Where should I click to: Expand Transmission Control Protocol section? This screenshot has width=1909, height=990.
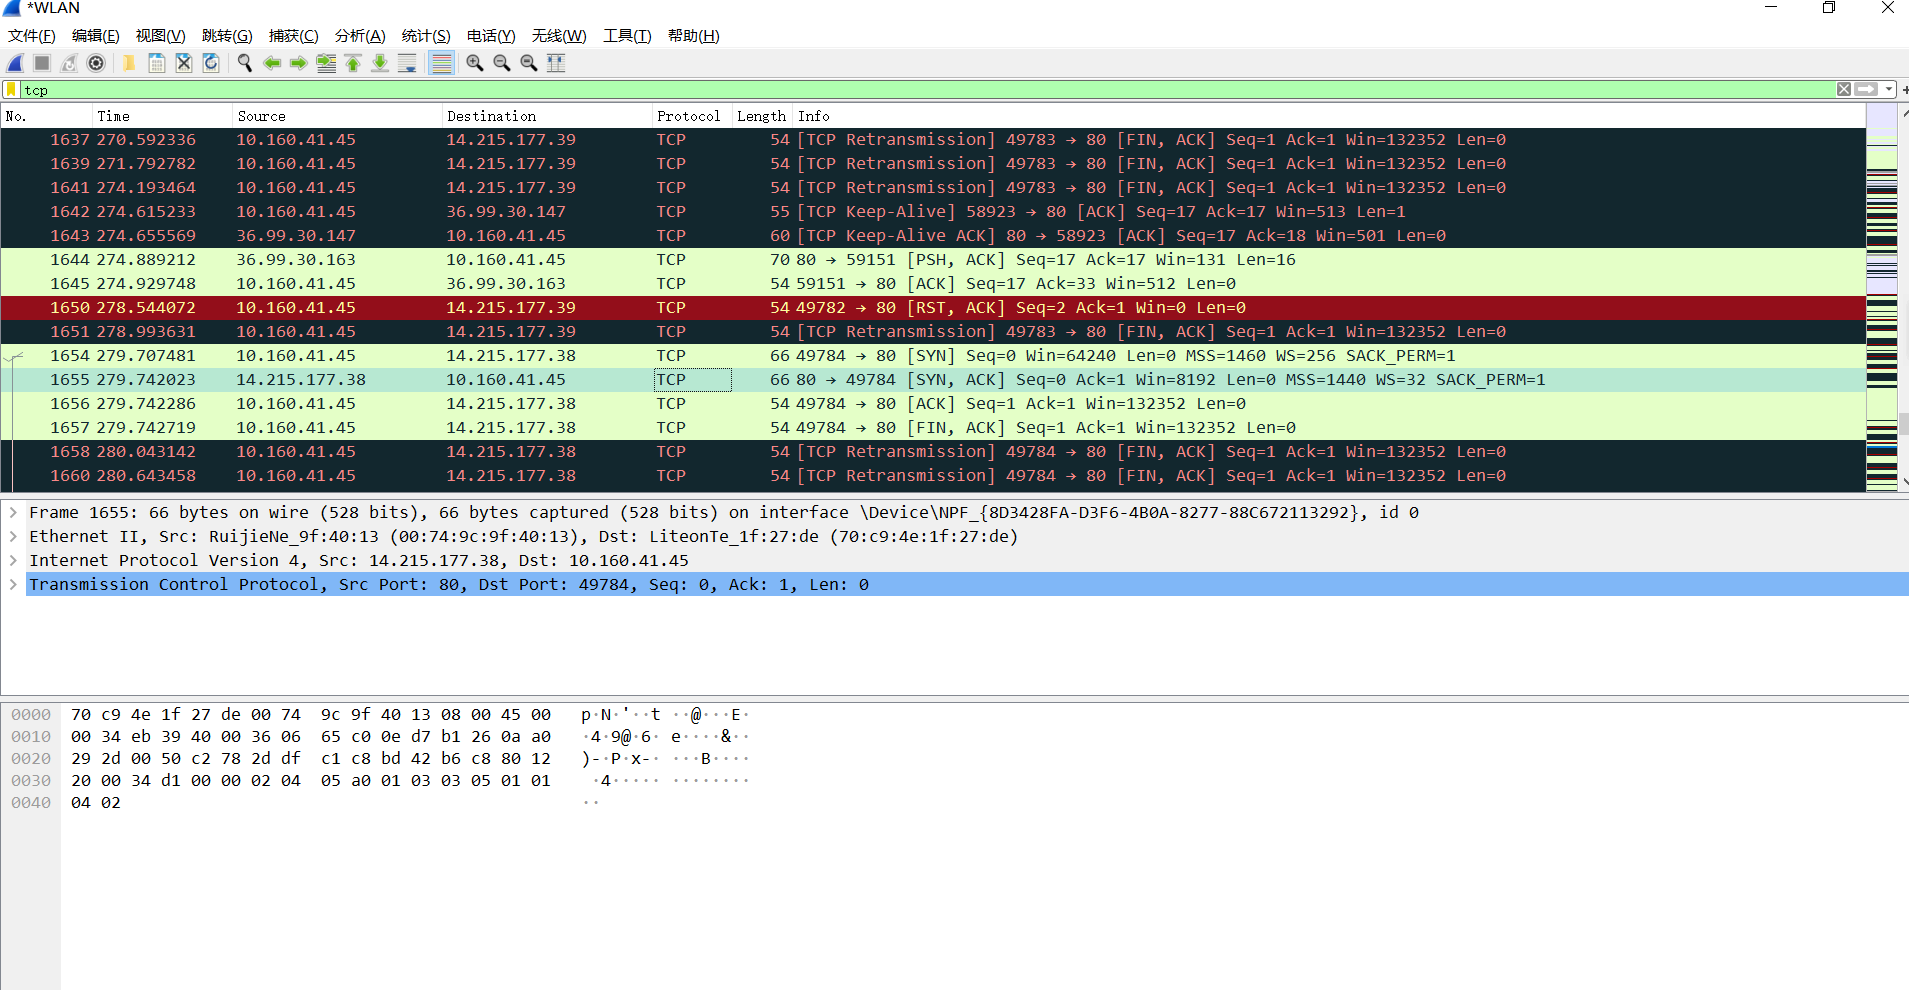click(13, 584)
